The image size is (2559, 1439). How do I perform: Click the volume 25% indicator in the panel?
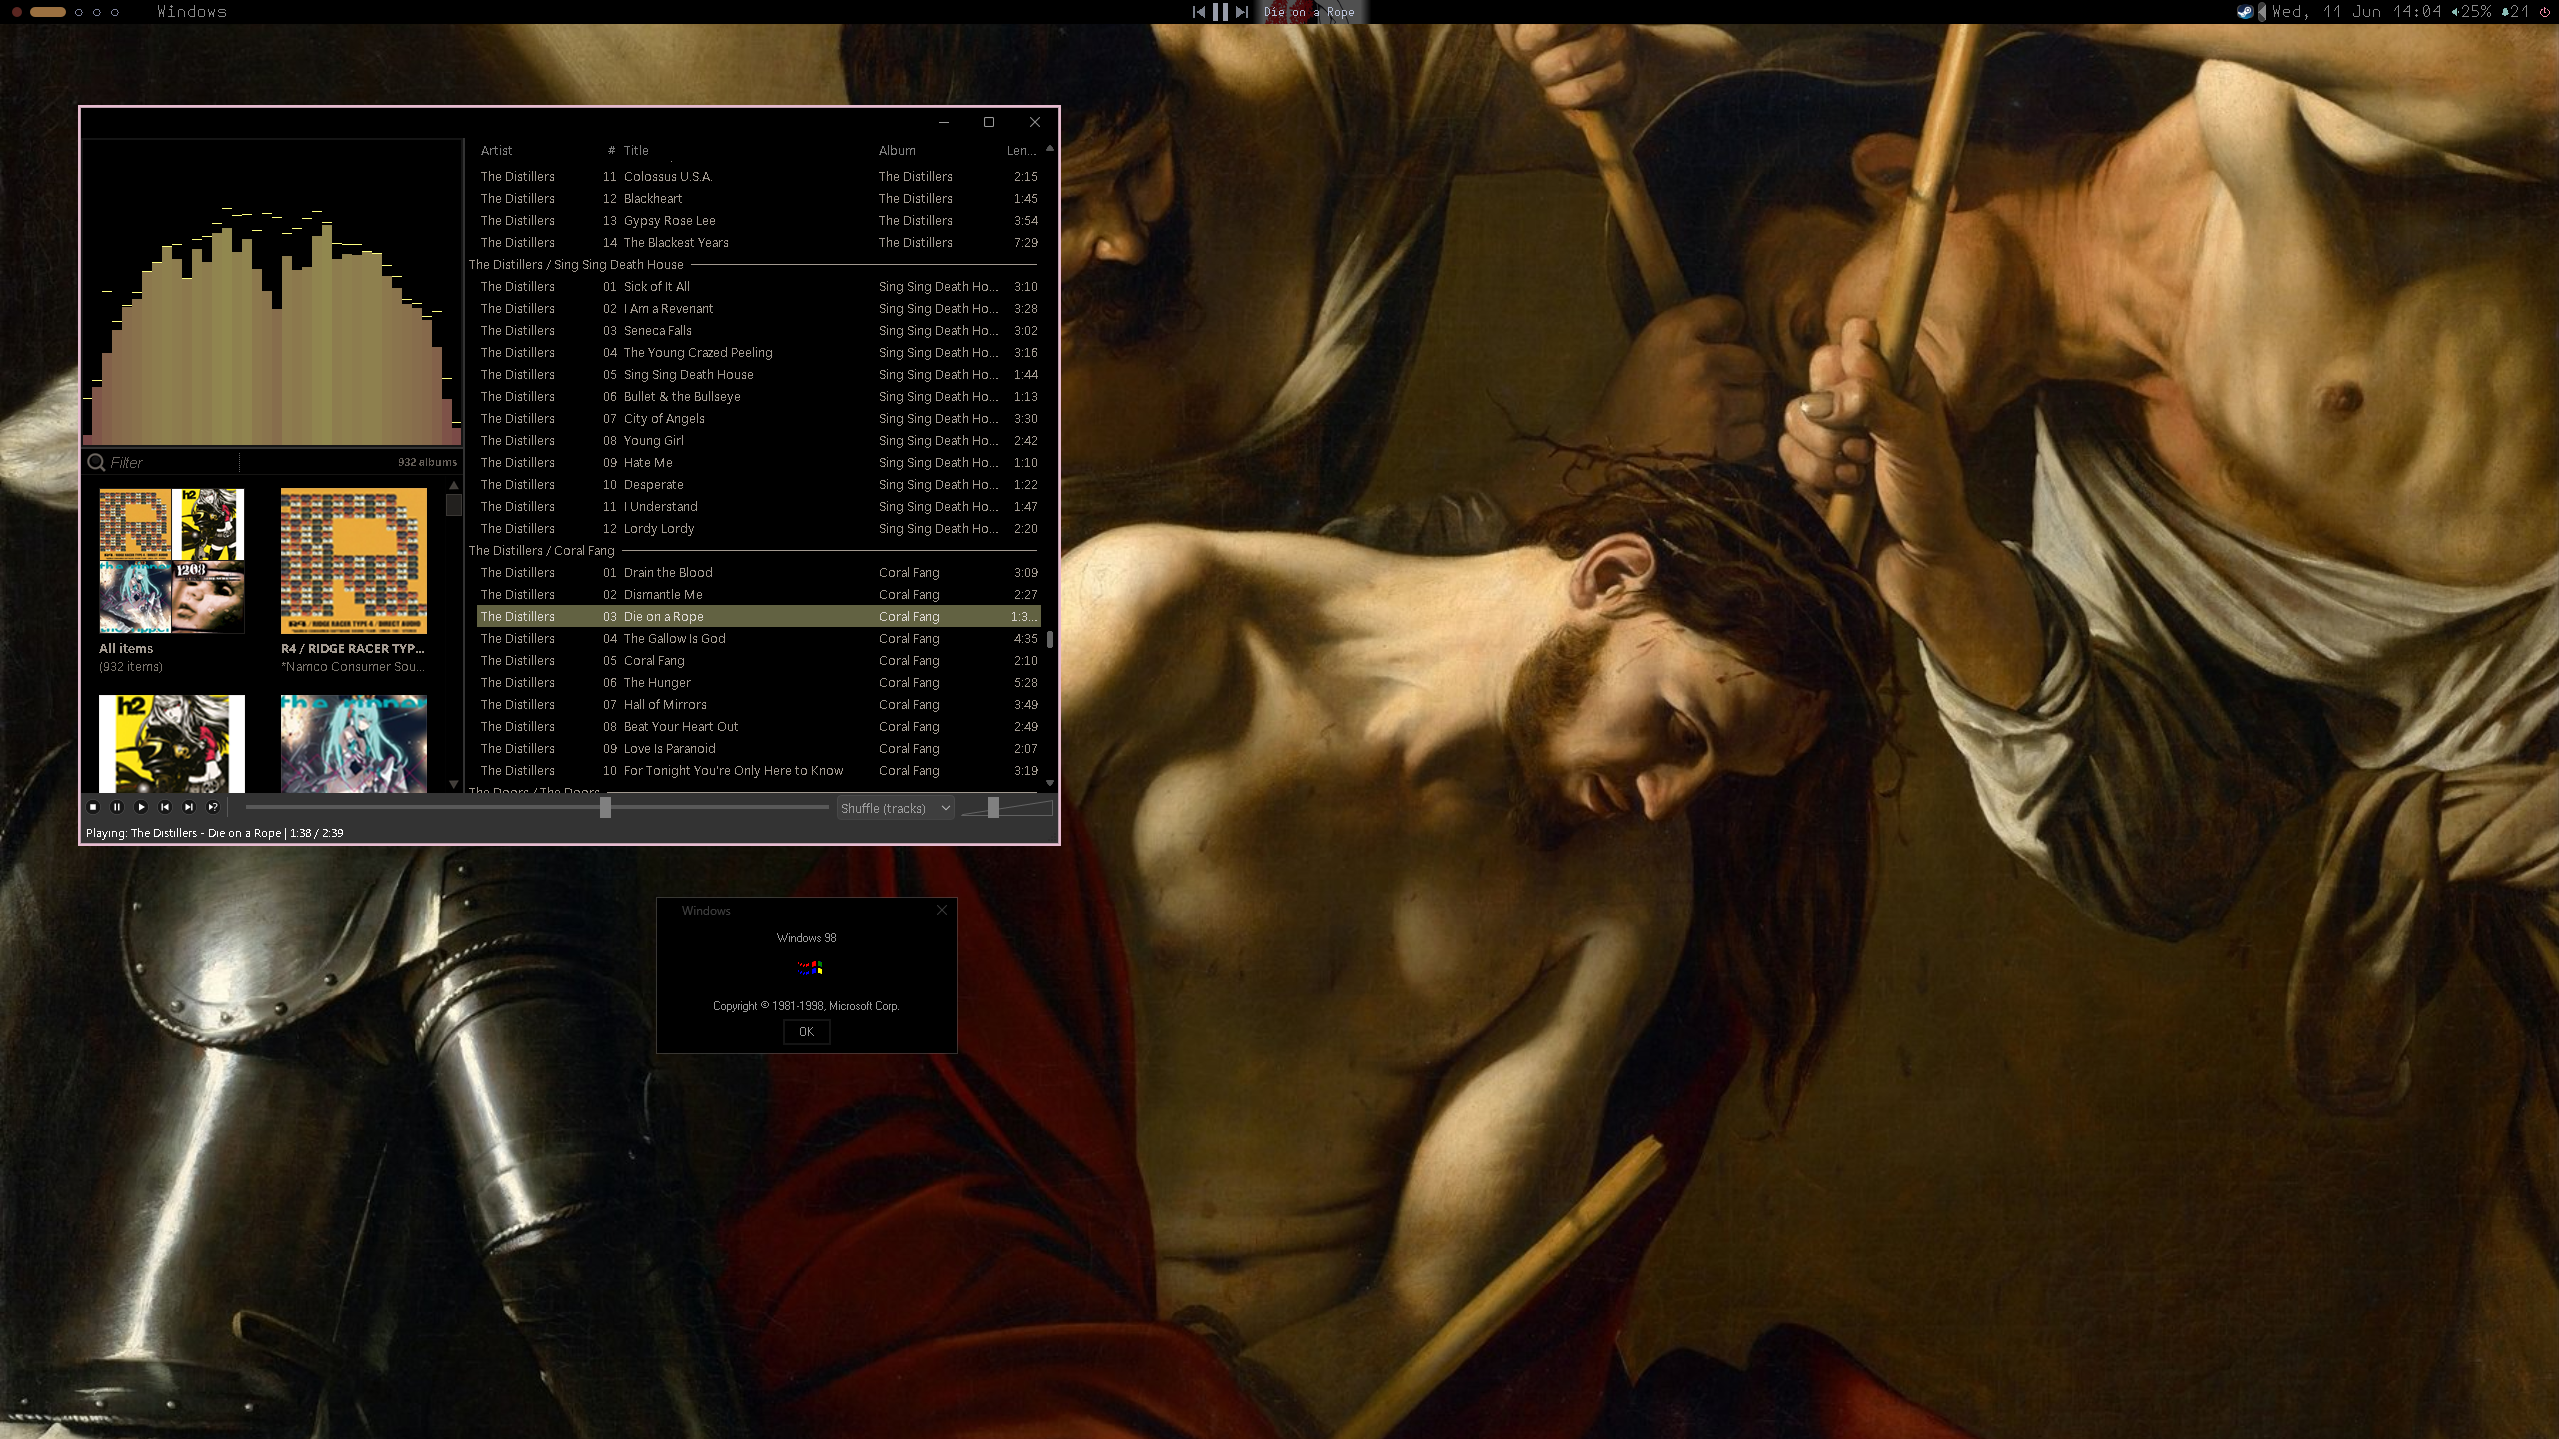click(x=2471, y=12)
